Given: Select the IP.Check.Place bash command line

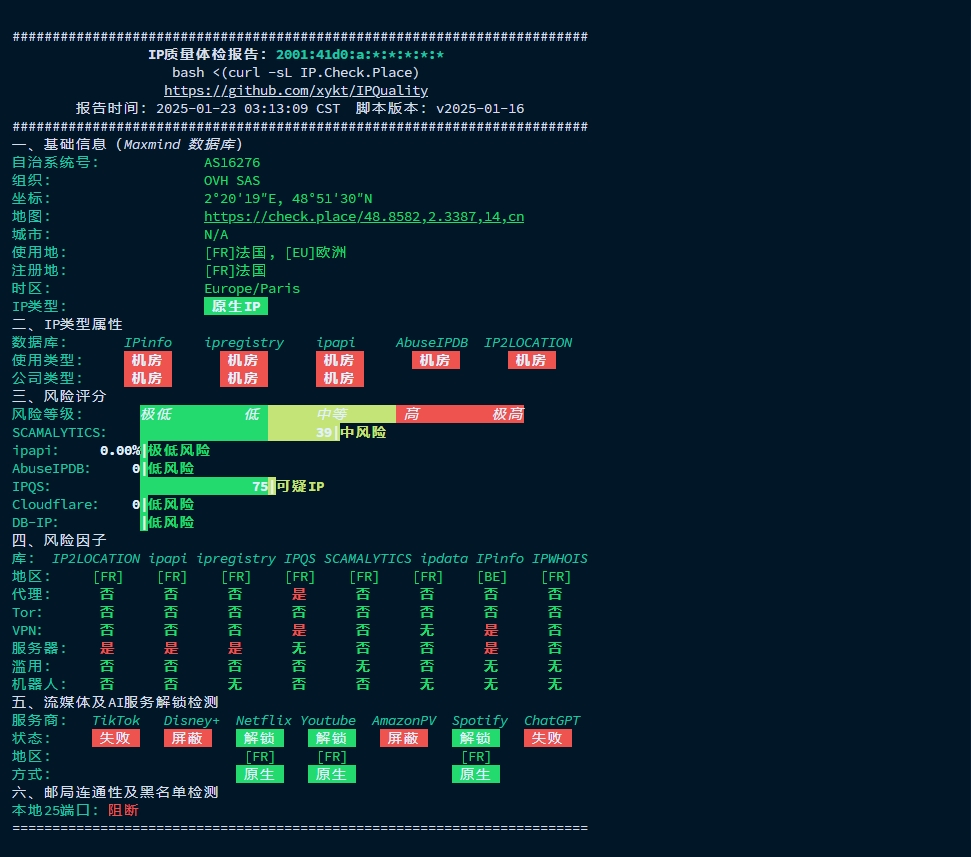Looking at the screenshot, I should [x=295, y=72].
